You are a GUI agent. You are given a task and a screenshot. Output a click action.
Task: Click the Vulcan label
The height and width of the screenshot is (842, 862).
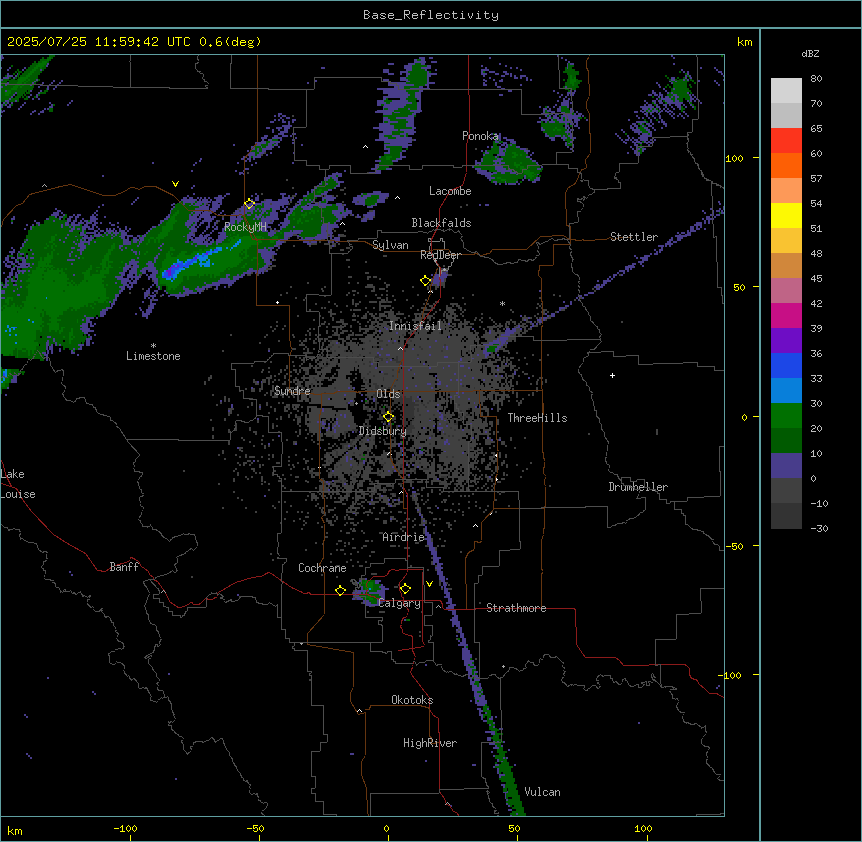tap(543, 792)
